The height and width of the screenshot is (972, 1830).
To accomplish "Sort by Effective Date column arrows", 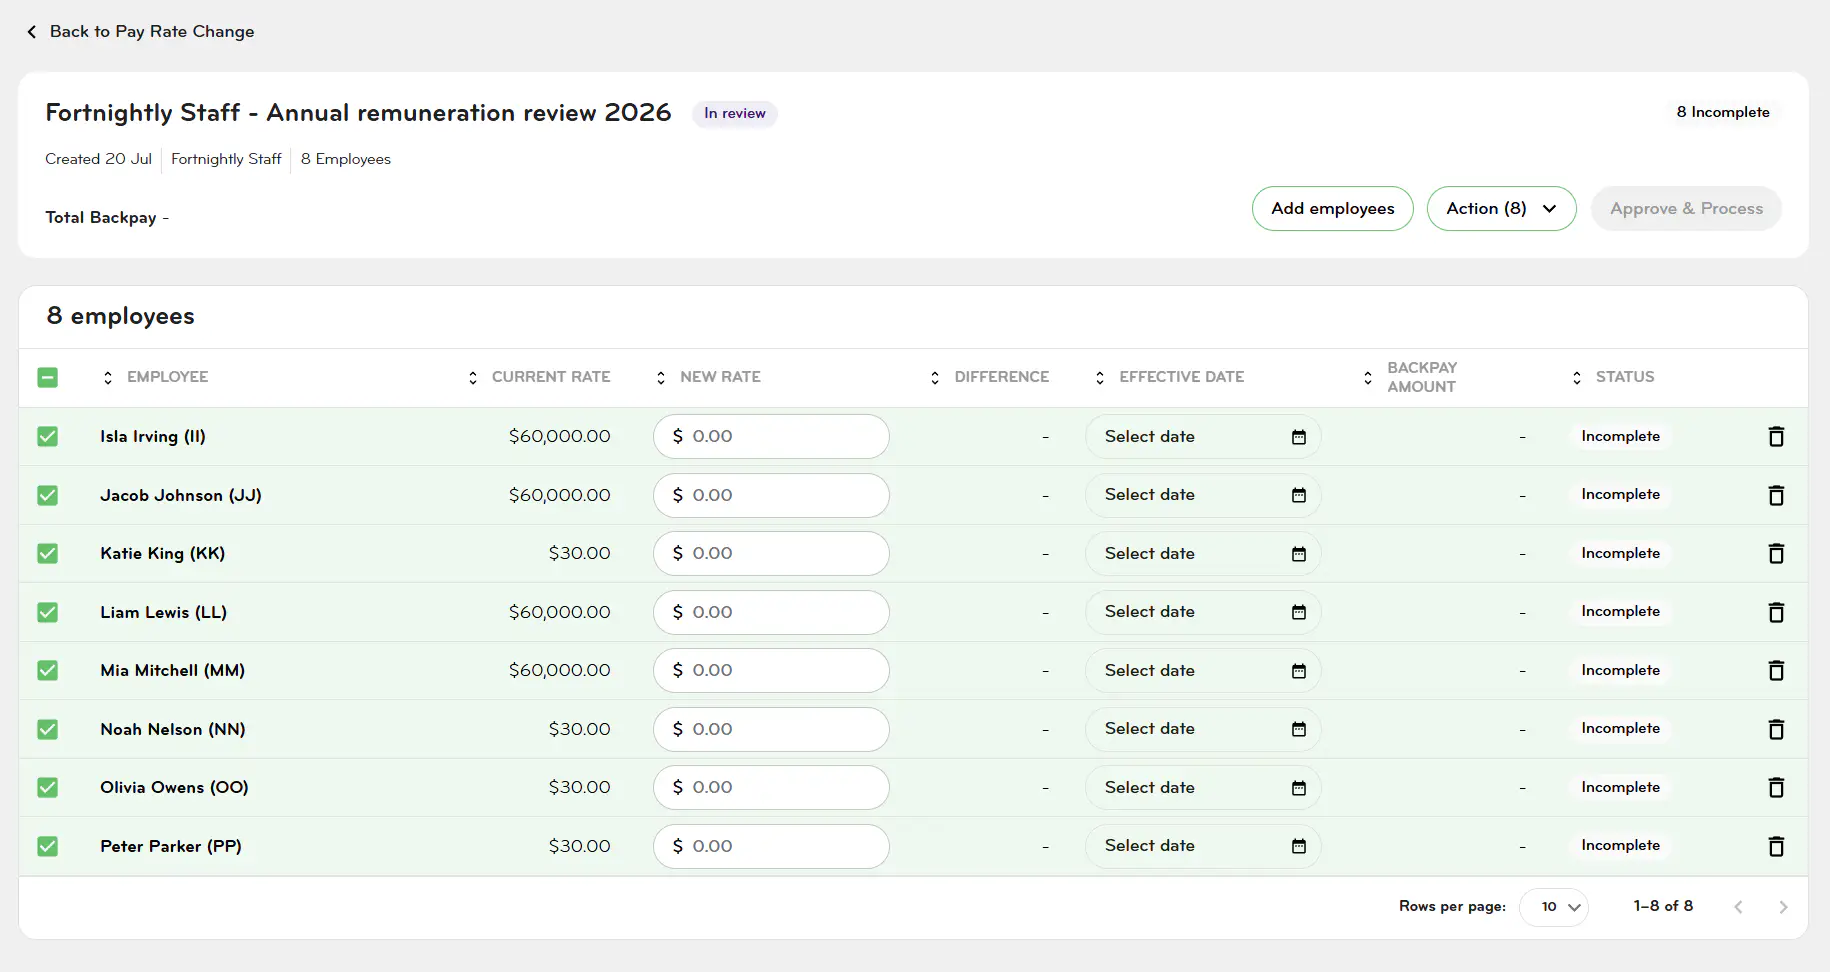I will (x=1100, y=377).
